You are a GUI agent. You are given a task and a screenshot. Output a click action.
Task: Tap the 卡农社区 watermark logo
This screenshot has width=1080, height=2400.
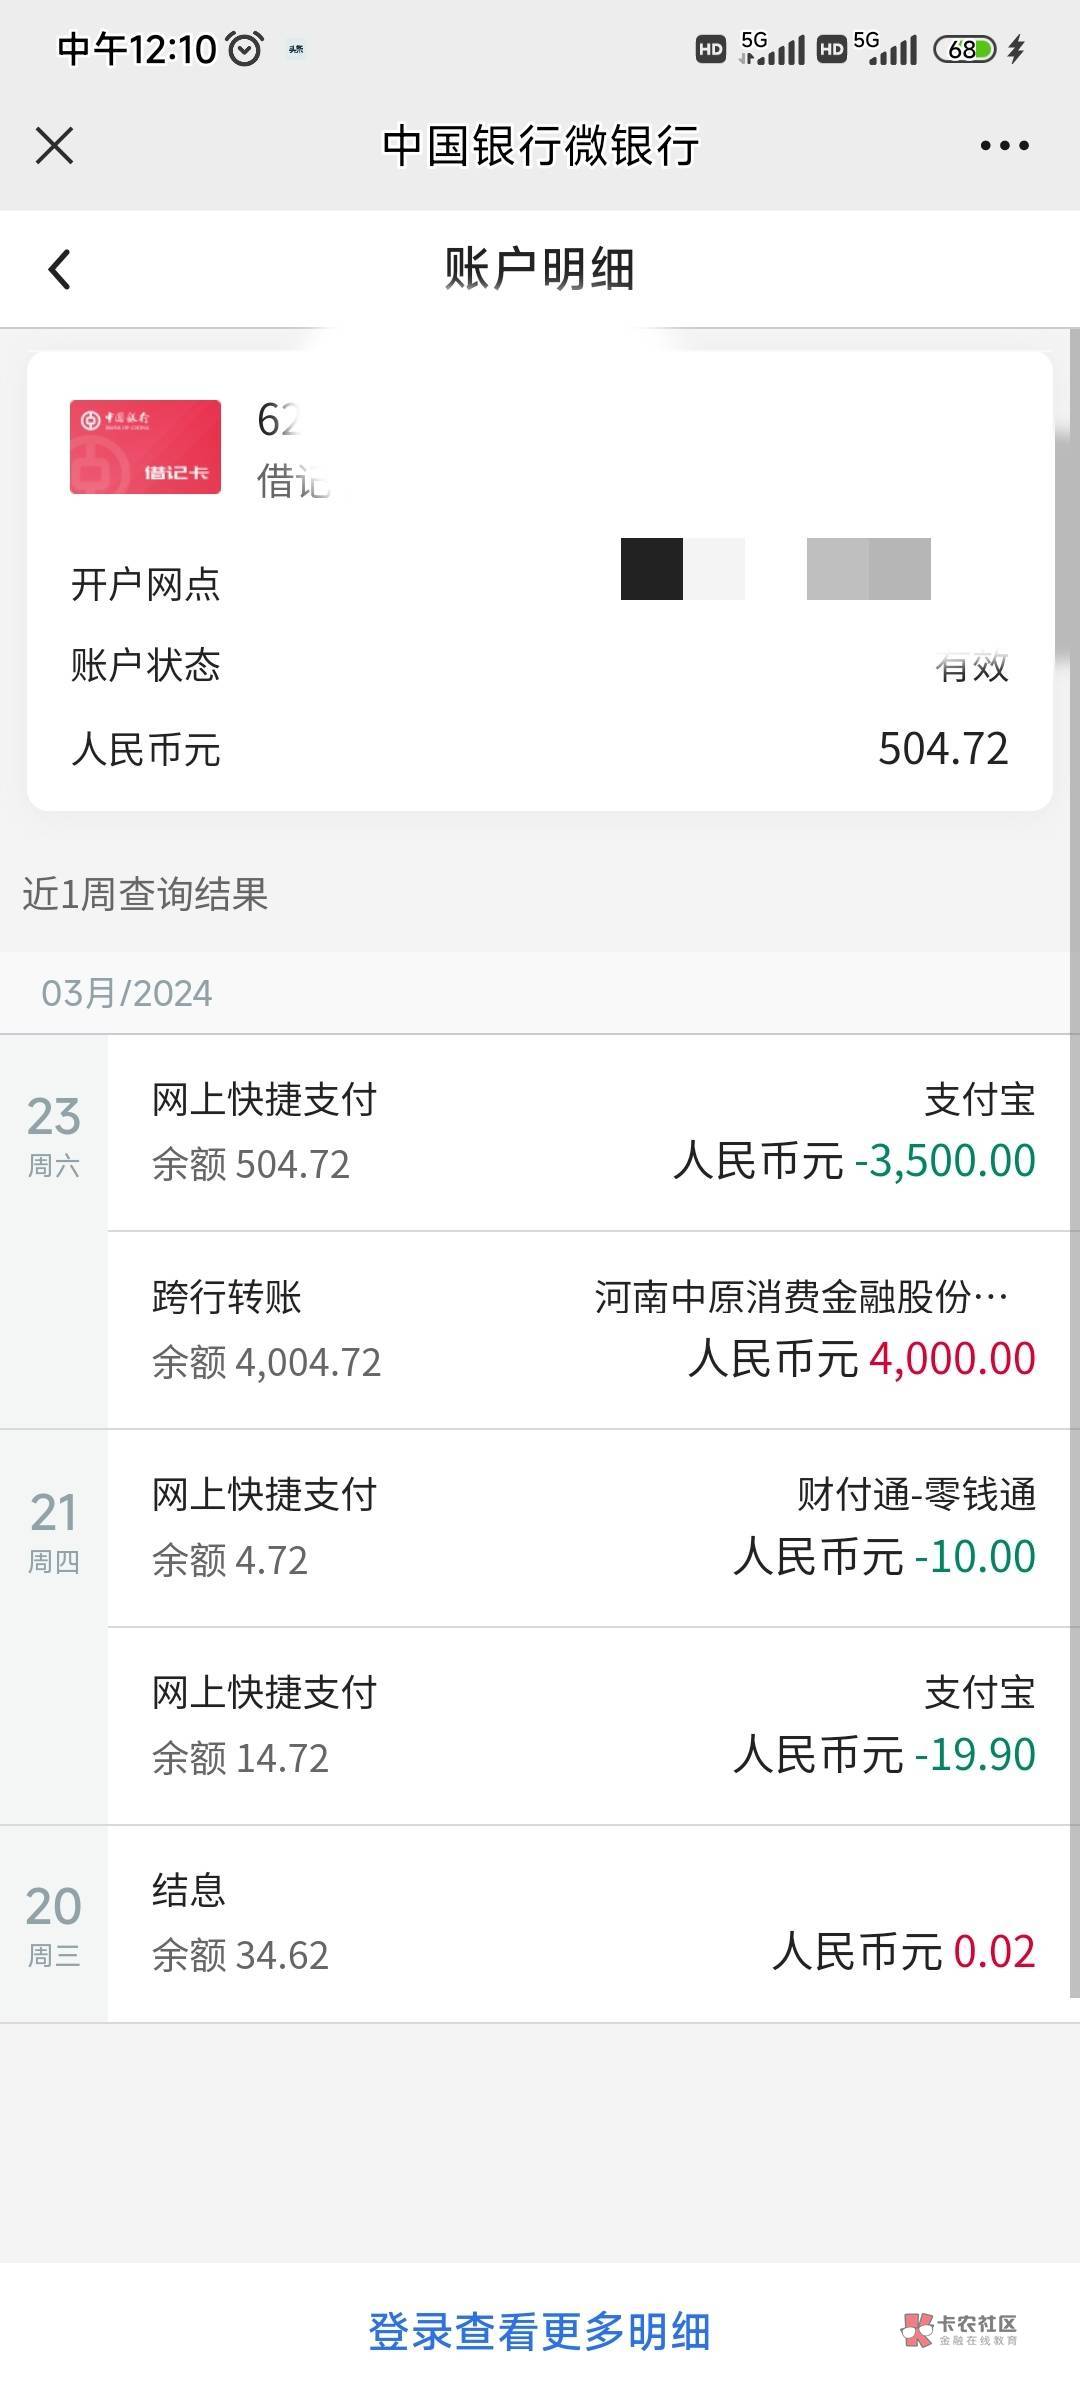(x=960, y=2330)
